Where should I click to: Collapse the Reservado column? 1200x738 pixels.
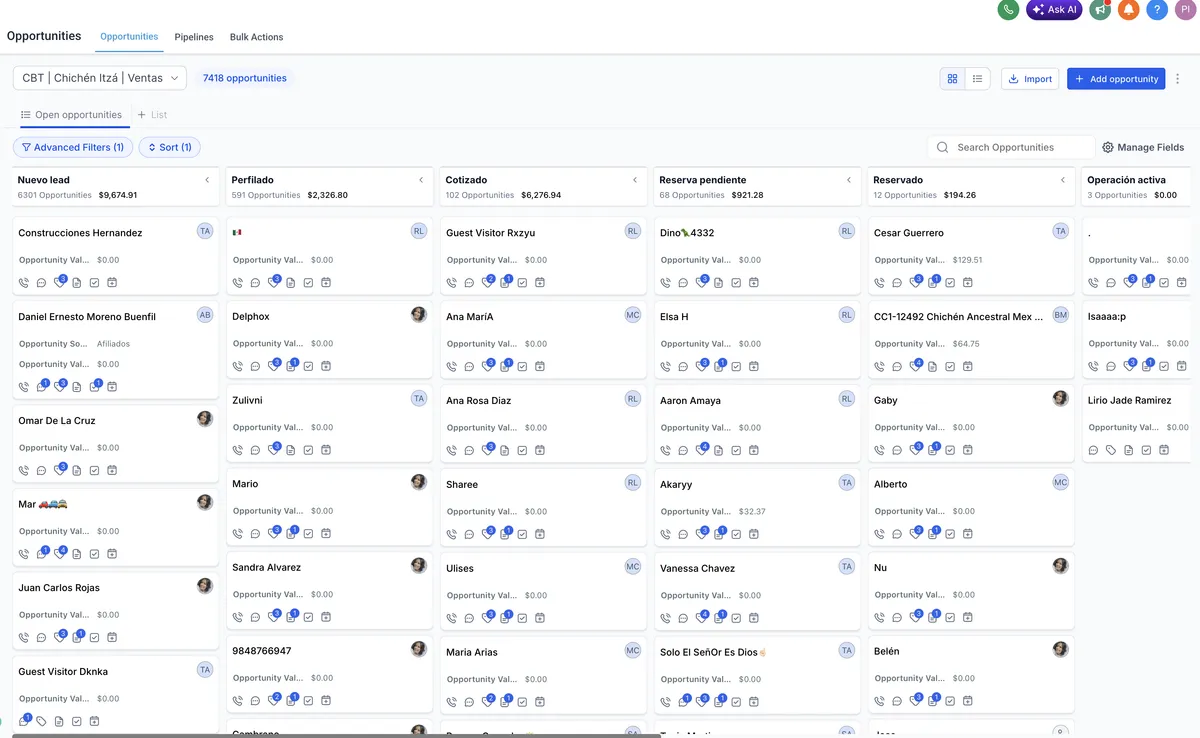pos(1063,180)
